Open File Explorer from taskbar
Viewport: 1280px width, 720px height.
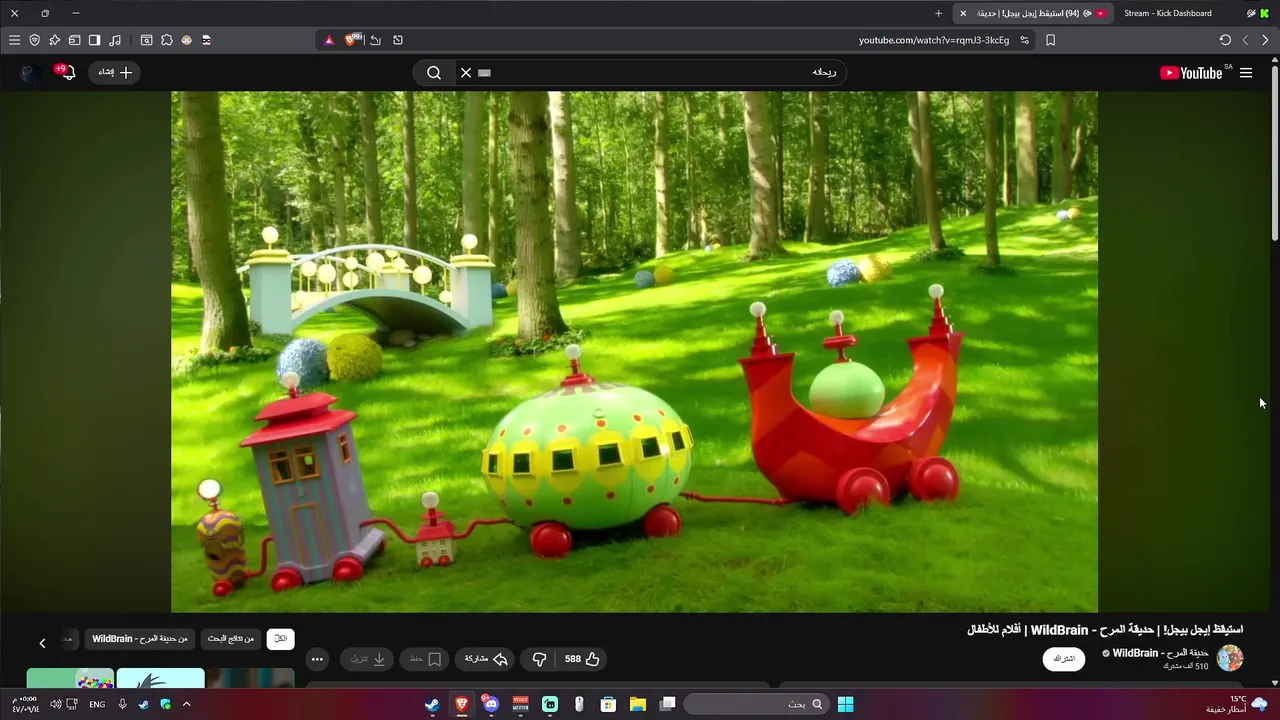(638, 704)
